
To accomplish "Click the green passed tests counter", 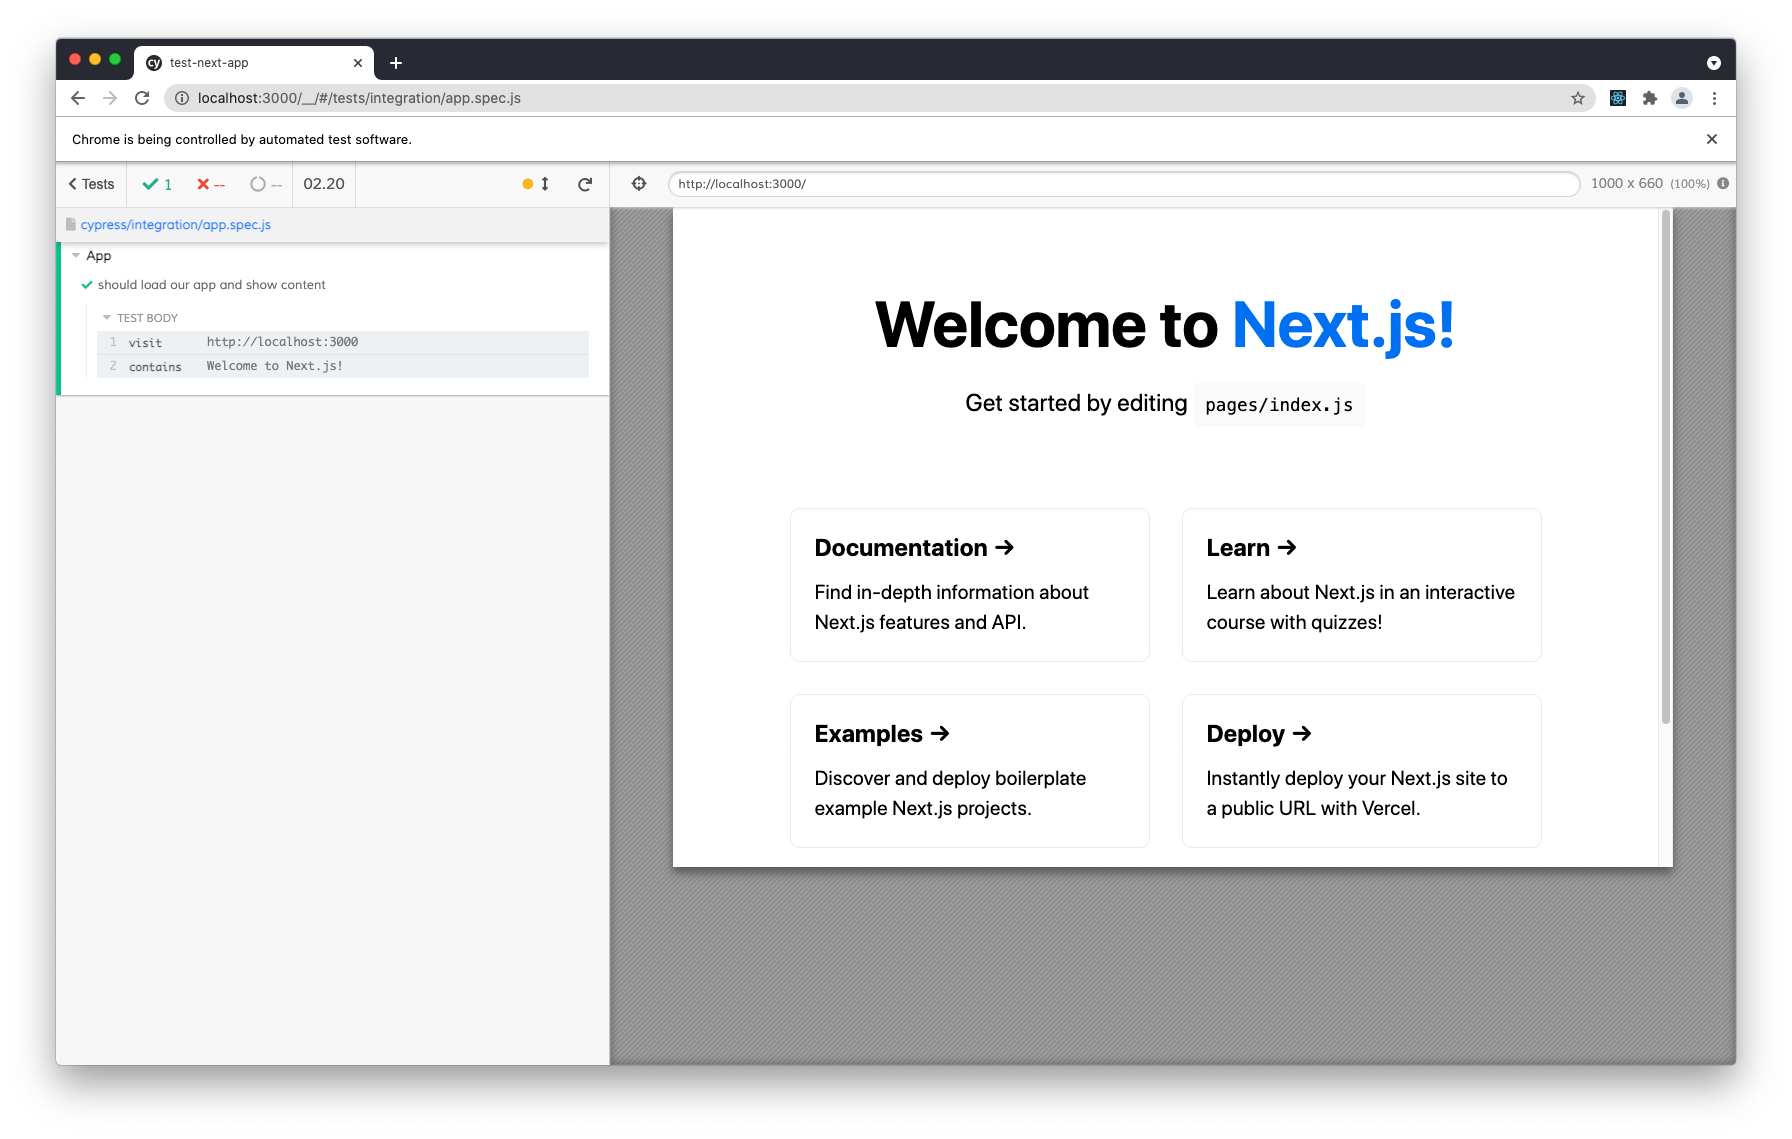I will [x=157, y=184].
